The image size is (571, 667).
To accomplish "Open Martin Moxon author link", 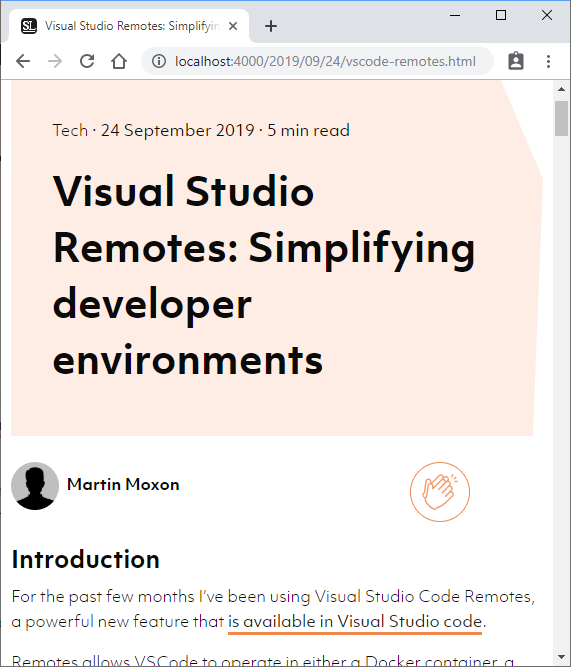I will (x=123, y=485).
